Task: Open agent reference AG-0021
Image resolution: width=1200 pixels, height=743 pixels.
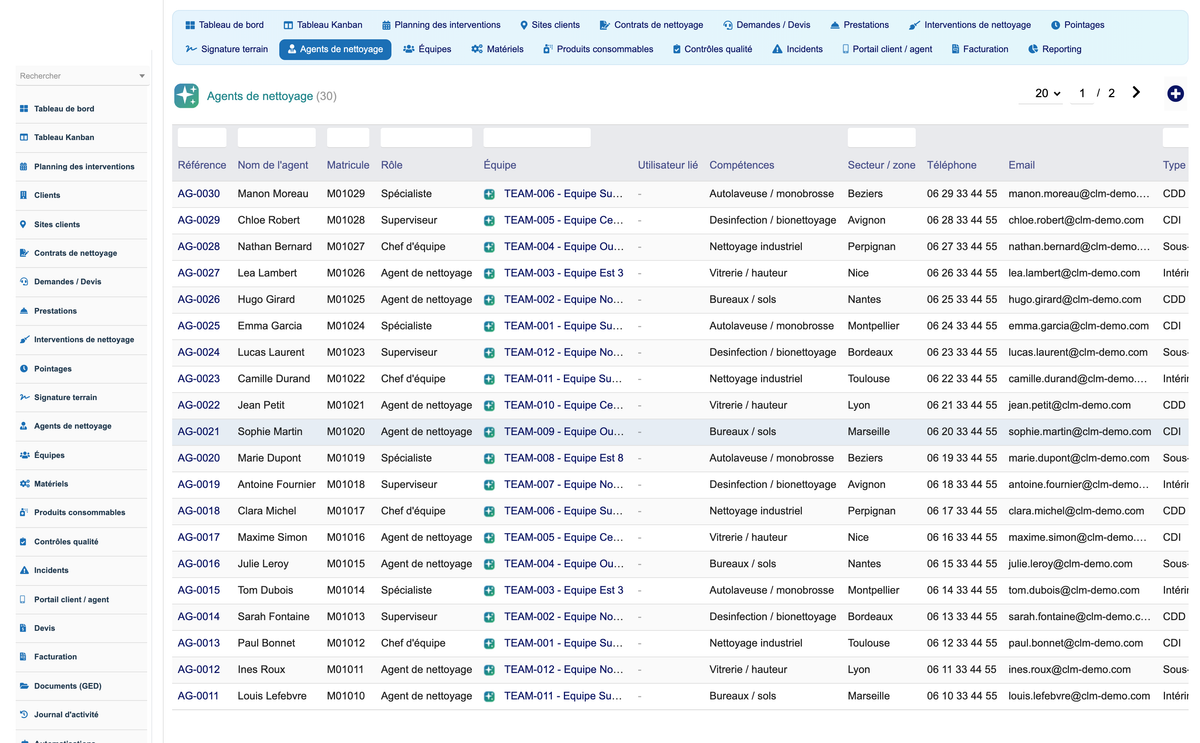Action: 199,432
